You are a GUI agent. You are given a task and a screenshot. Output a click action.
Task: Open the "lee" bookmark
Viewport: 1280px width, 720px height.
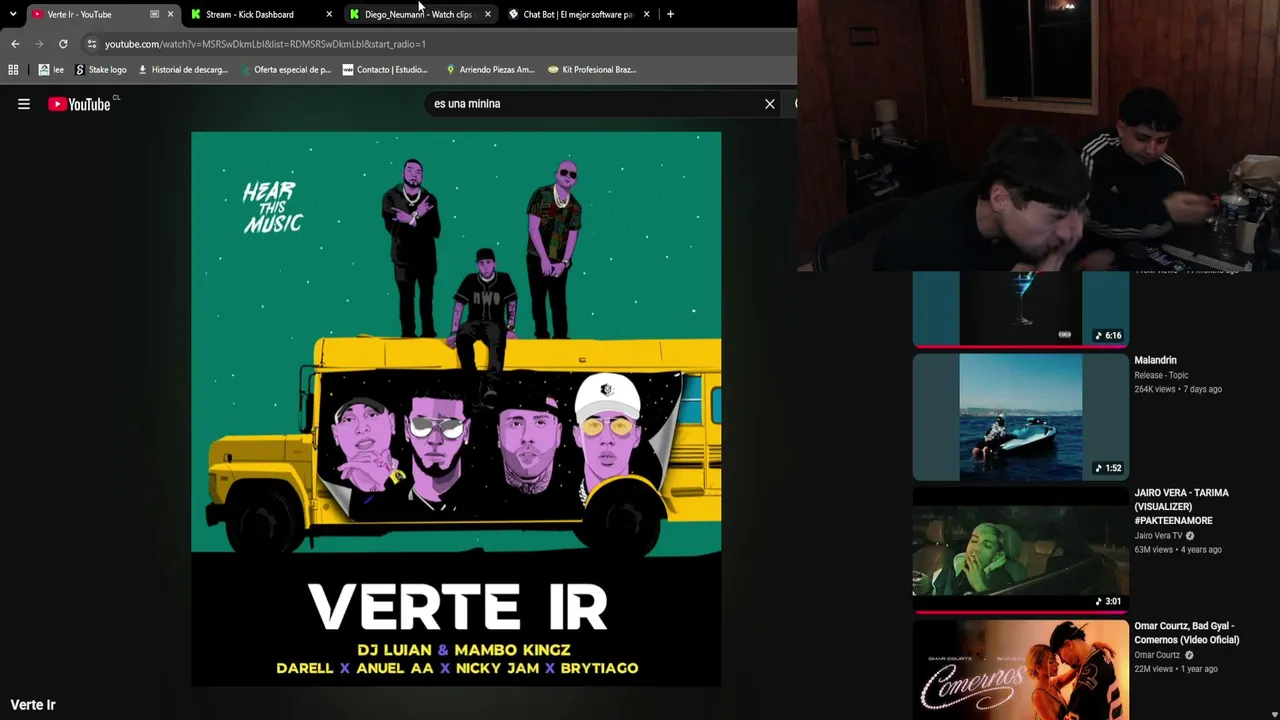(x=51, y=70)
